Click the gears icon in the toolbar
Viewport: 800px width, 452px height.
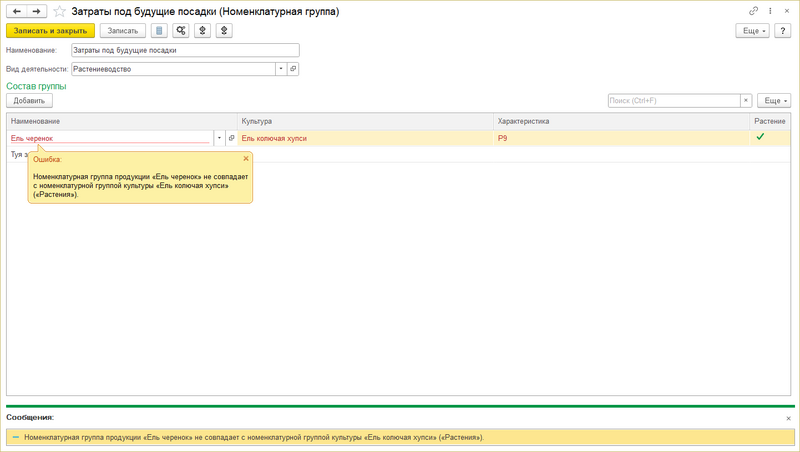[181, 31]
